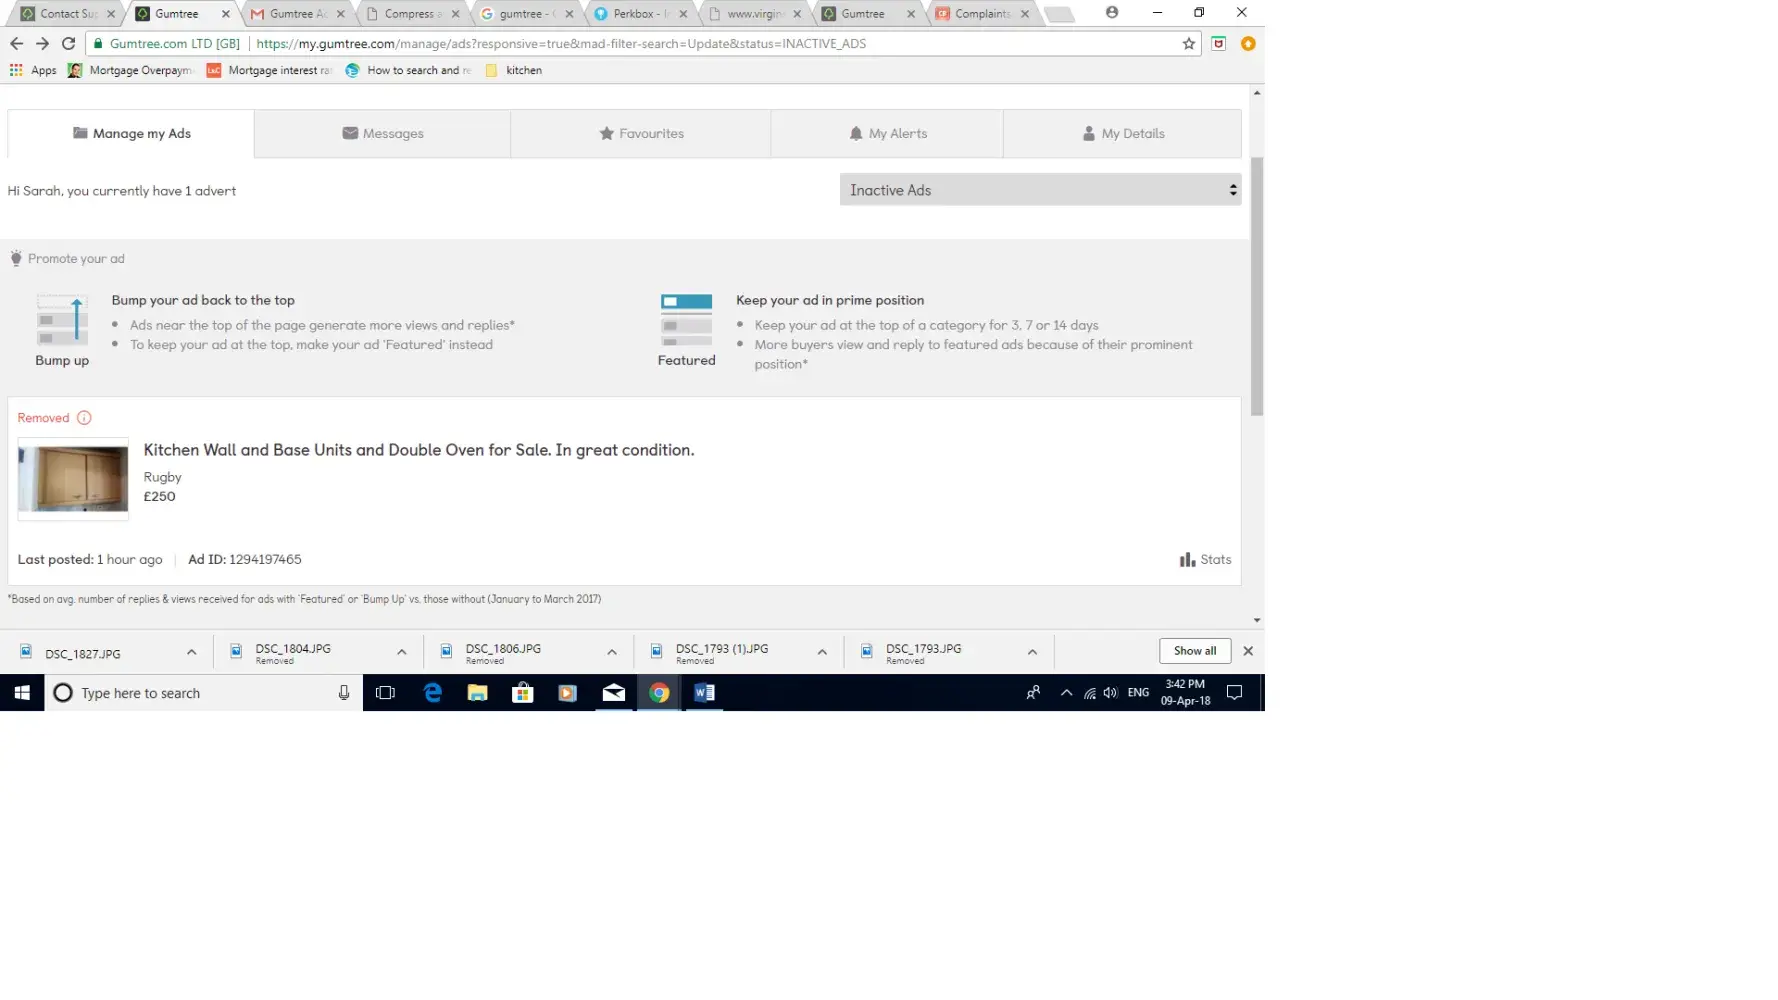Open the Mail app from taskbar
The width and height of the screenshot is (1778, 1000).
pyautogui.click(x=613, y=693)
